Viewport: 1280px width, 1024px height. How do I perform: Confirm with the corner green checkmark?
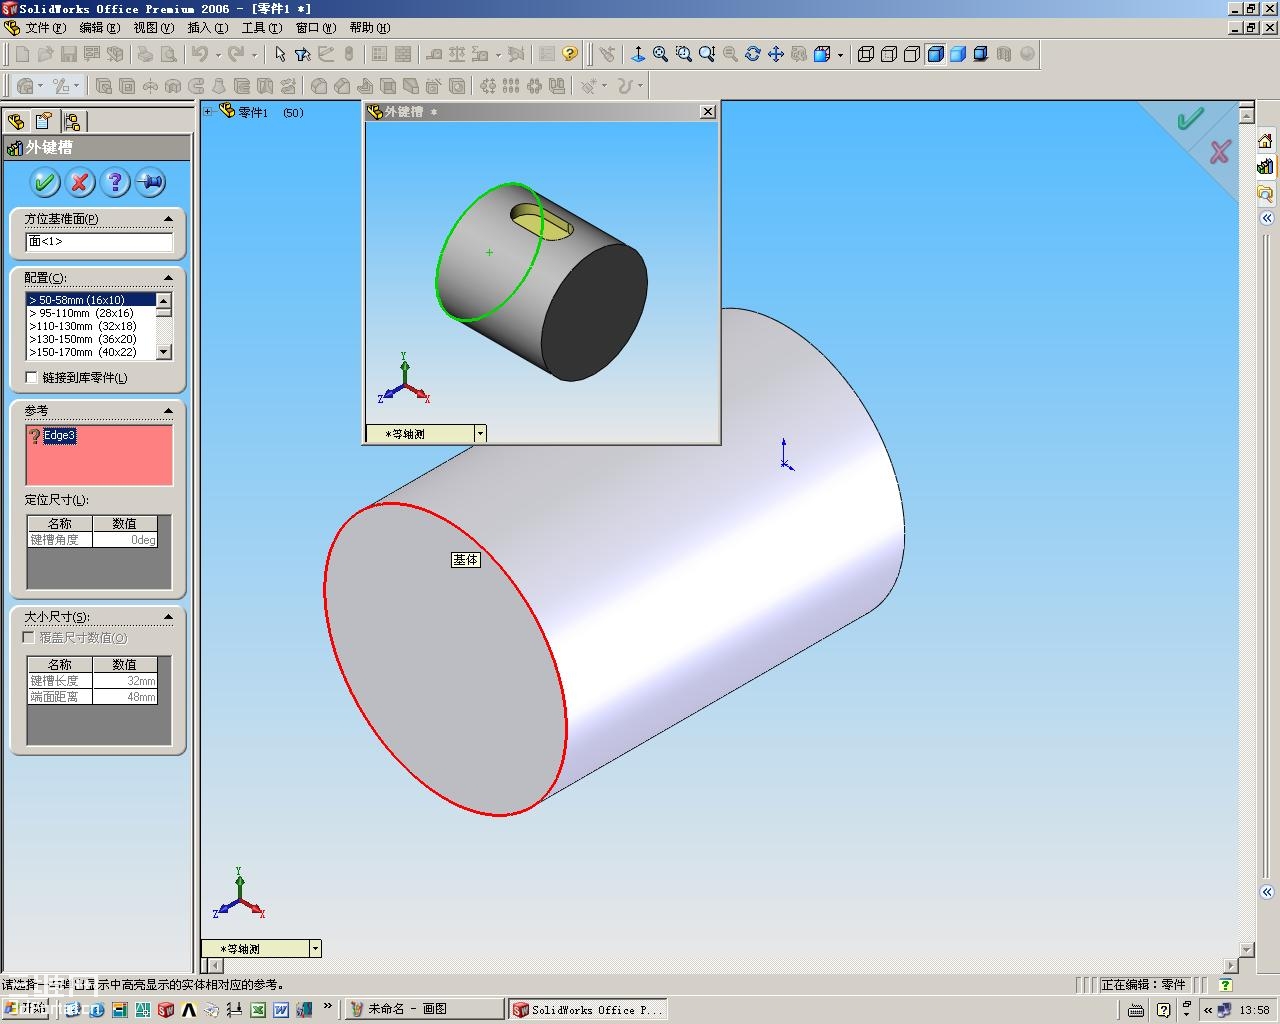pos(1190,120)
